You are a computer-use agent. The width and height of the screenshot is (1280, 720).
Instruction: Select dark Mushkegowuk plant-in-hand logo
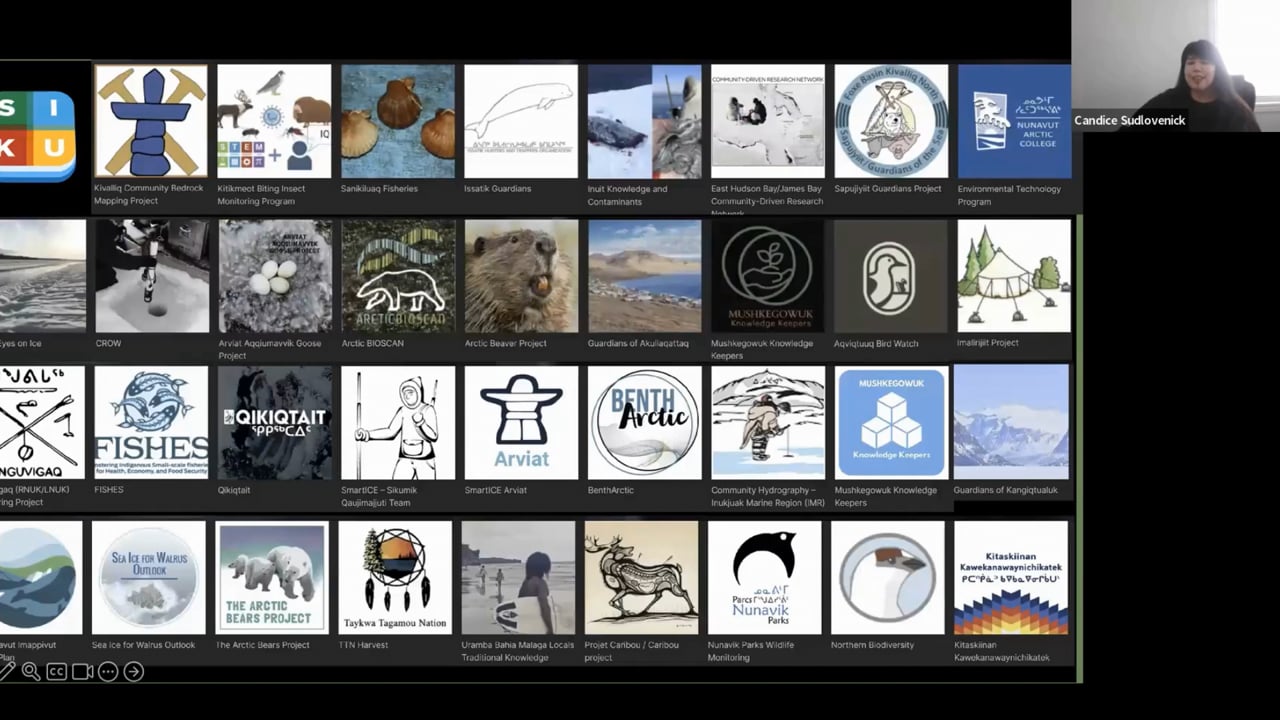click(x=768, y=276)
